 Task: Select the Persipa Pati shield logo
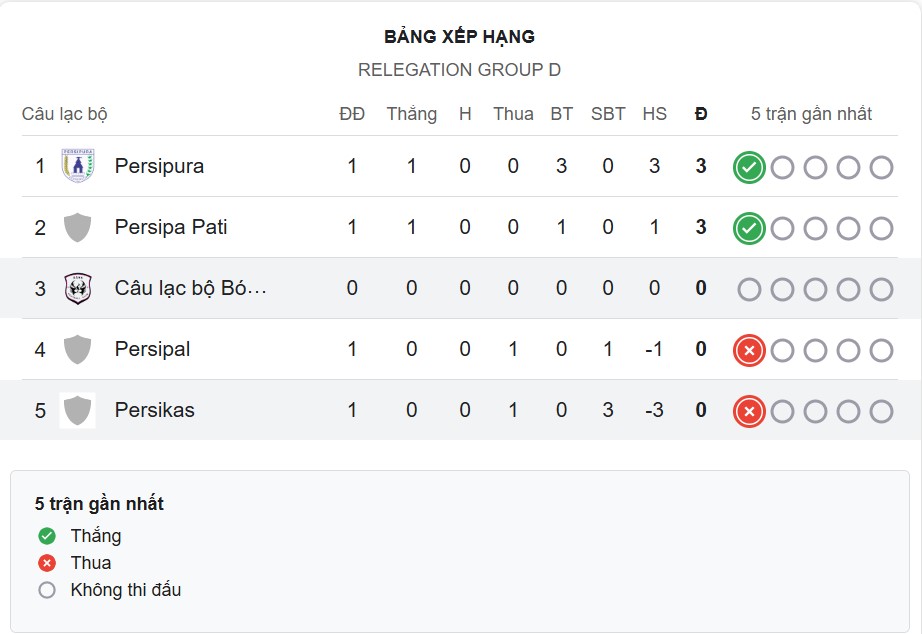click(x=76, y=226)
